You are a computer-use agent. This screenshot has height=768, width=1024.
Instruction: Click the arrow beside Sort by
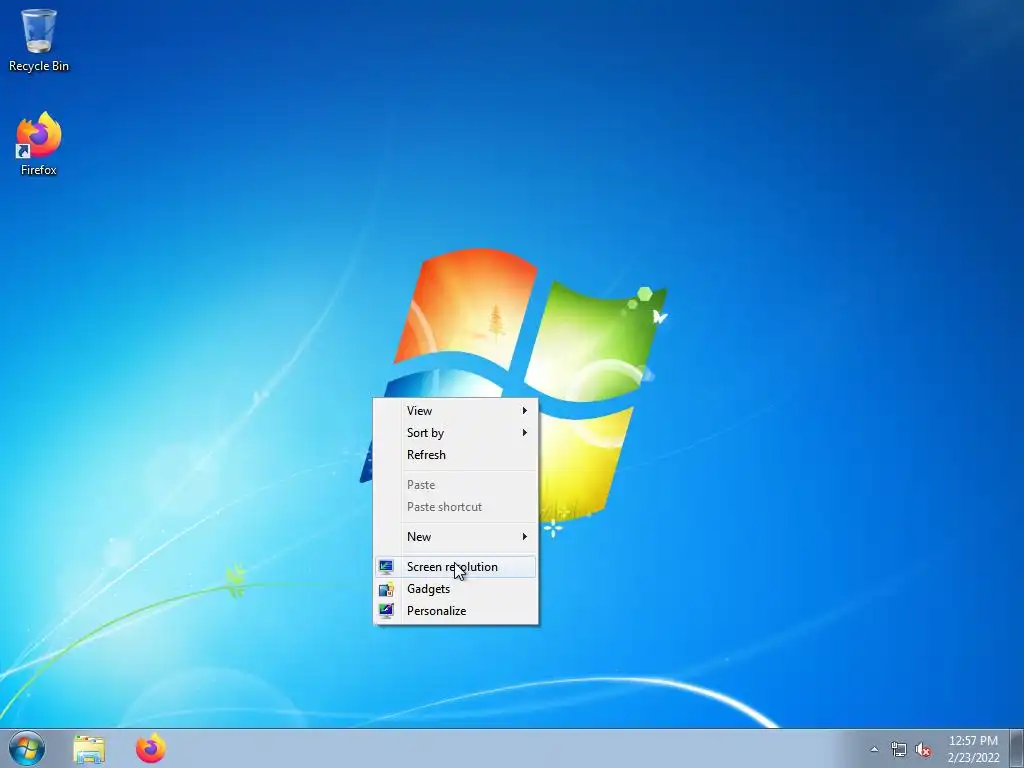click(524, 432)
